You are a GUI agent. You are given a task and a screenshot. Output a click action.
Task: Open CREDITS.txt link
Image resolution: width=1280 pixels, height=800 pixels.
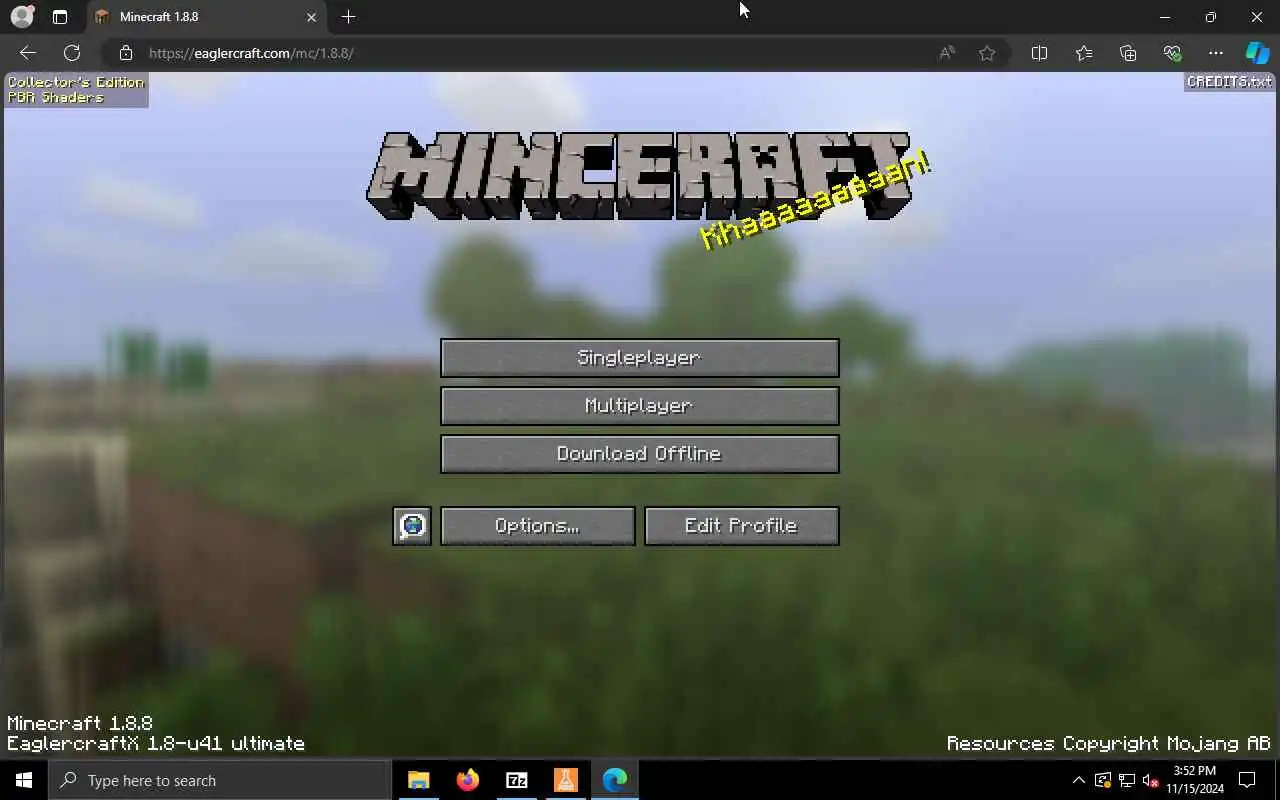[x=1230, y=82]
